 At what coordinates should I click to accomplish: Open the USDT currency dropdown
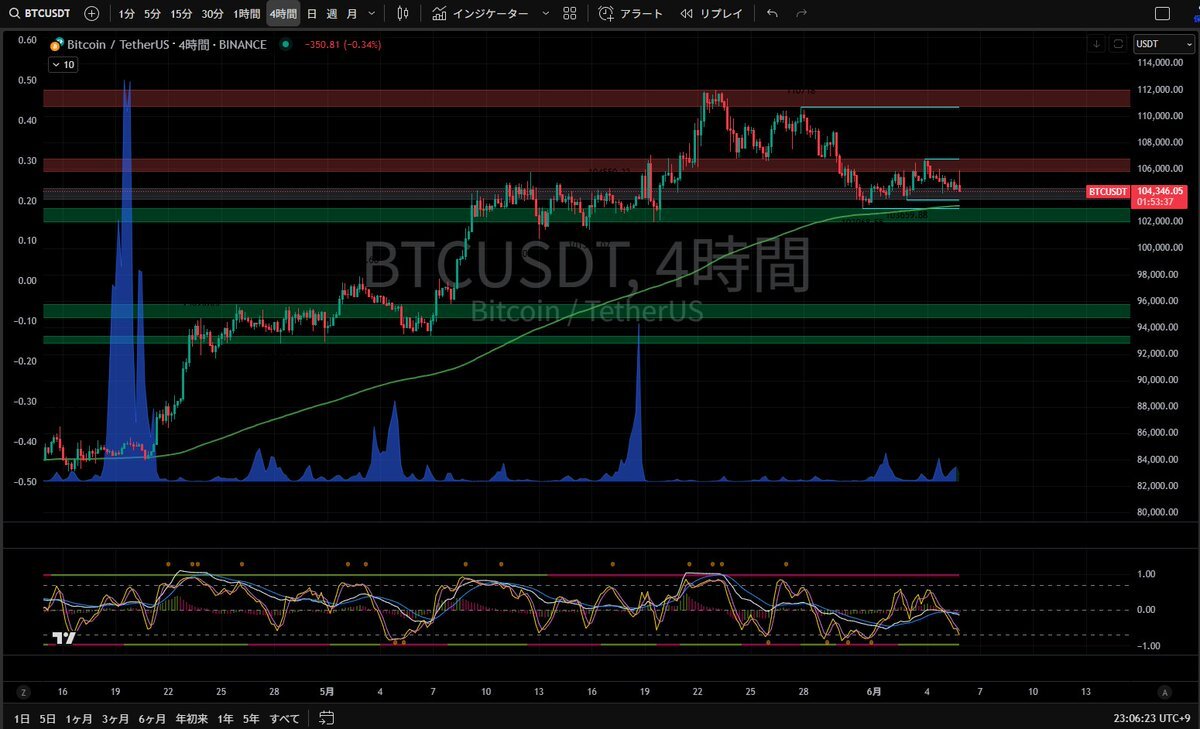point(1163,44)
